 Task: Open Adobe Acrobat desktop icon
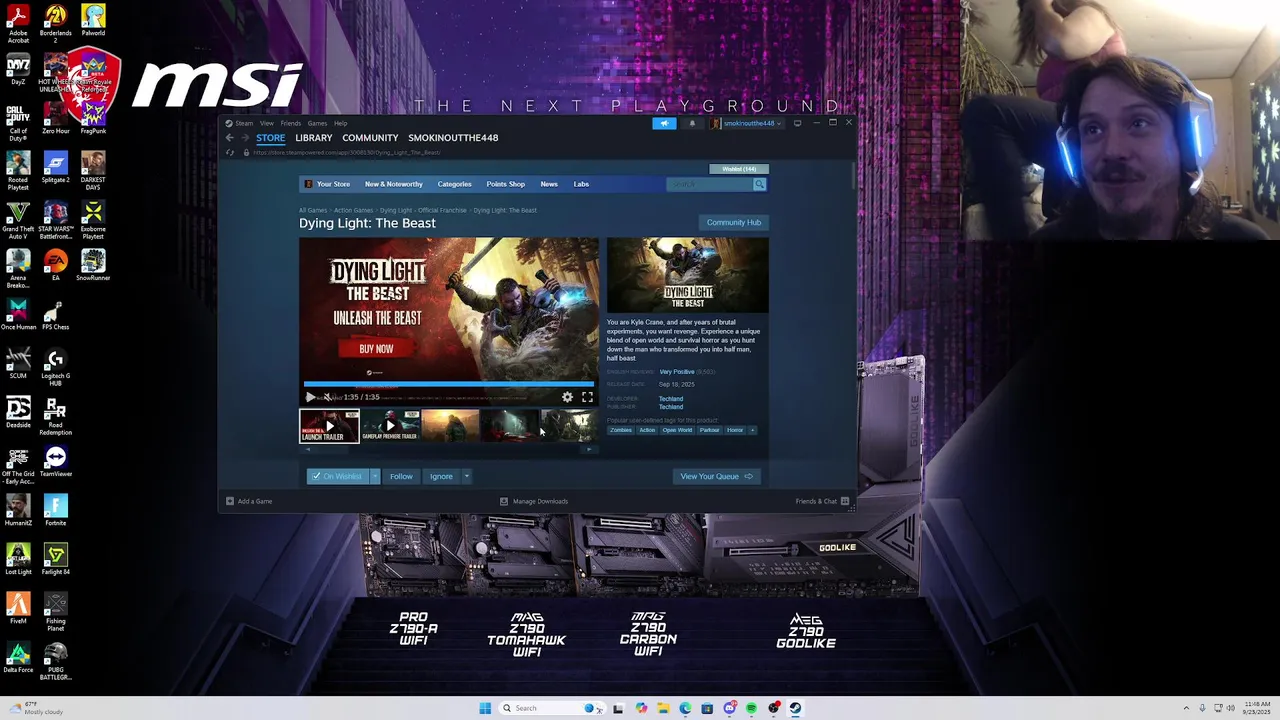click(x=18, y=22)
